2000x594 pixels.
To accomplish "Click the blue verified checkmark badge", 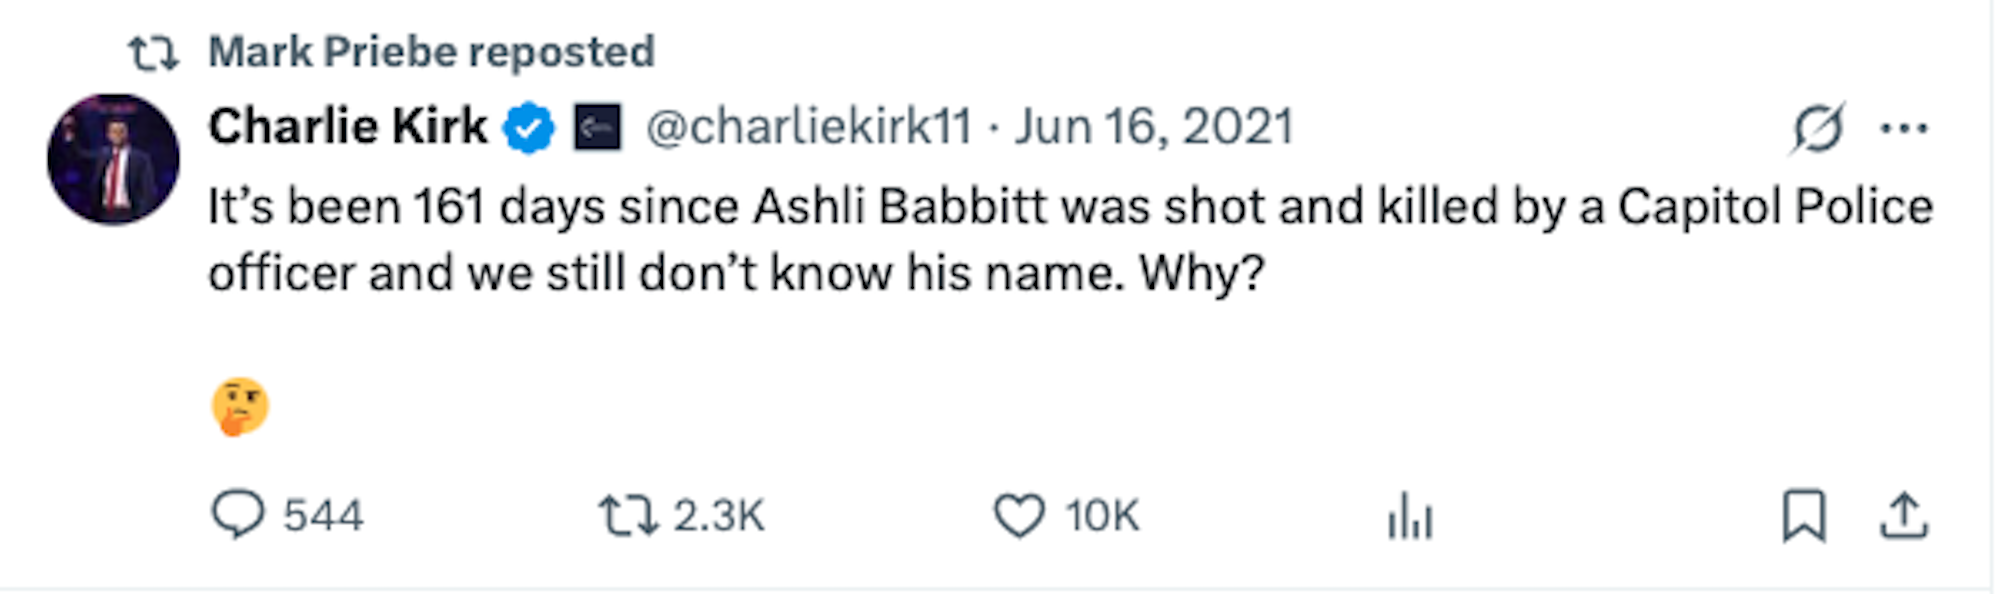I will (x=528, y=128).
